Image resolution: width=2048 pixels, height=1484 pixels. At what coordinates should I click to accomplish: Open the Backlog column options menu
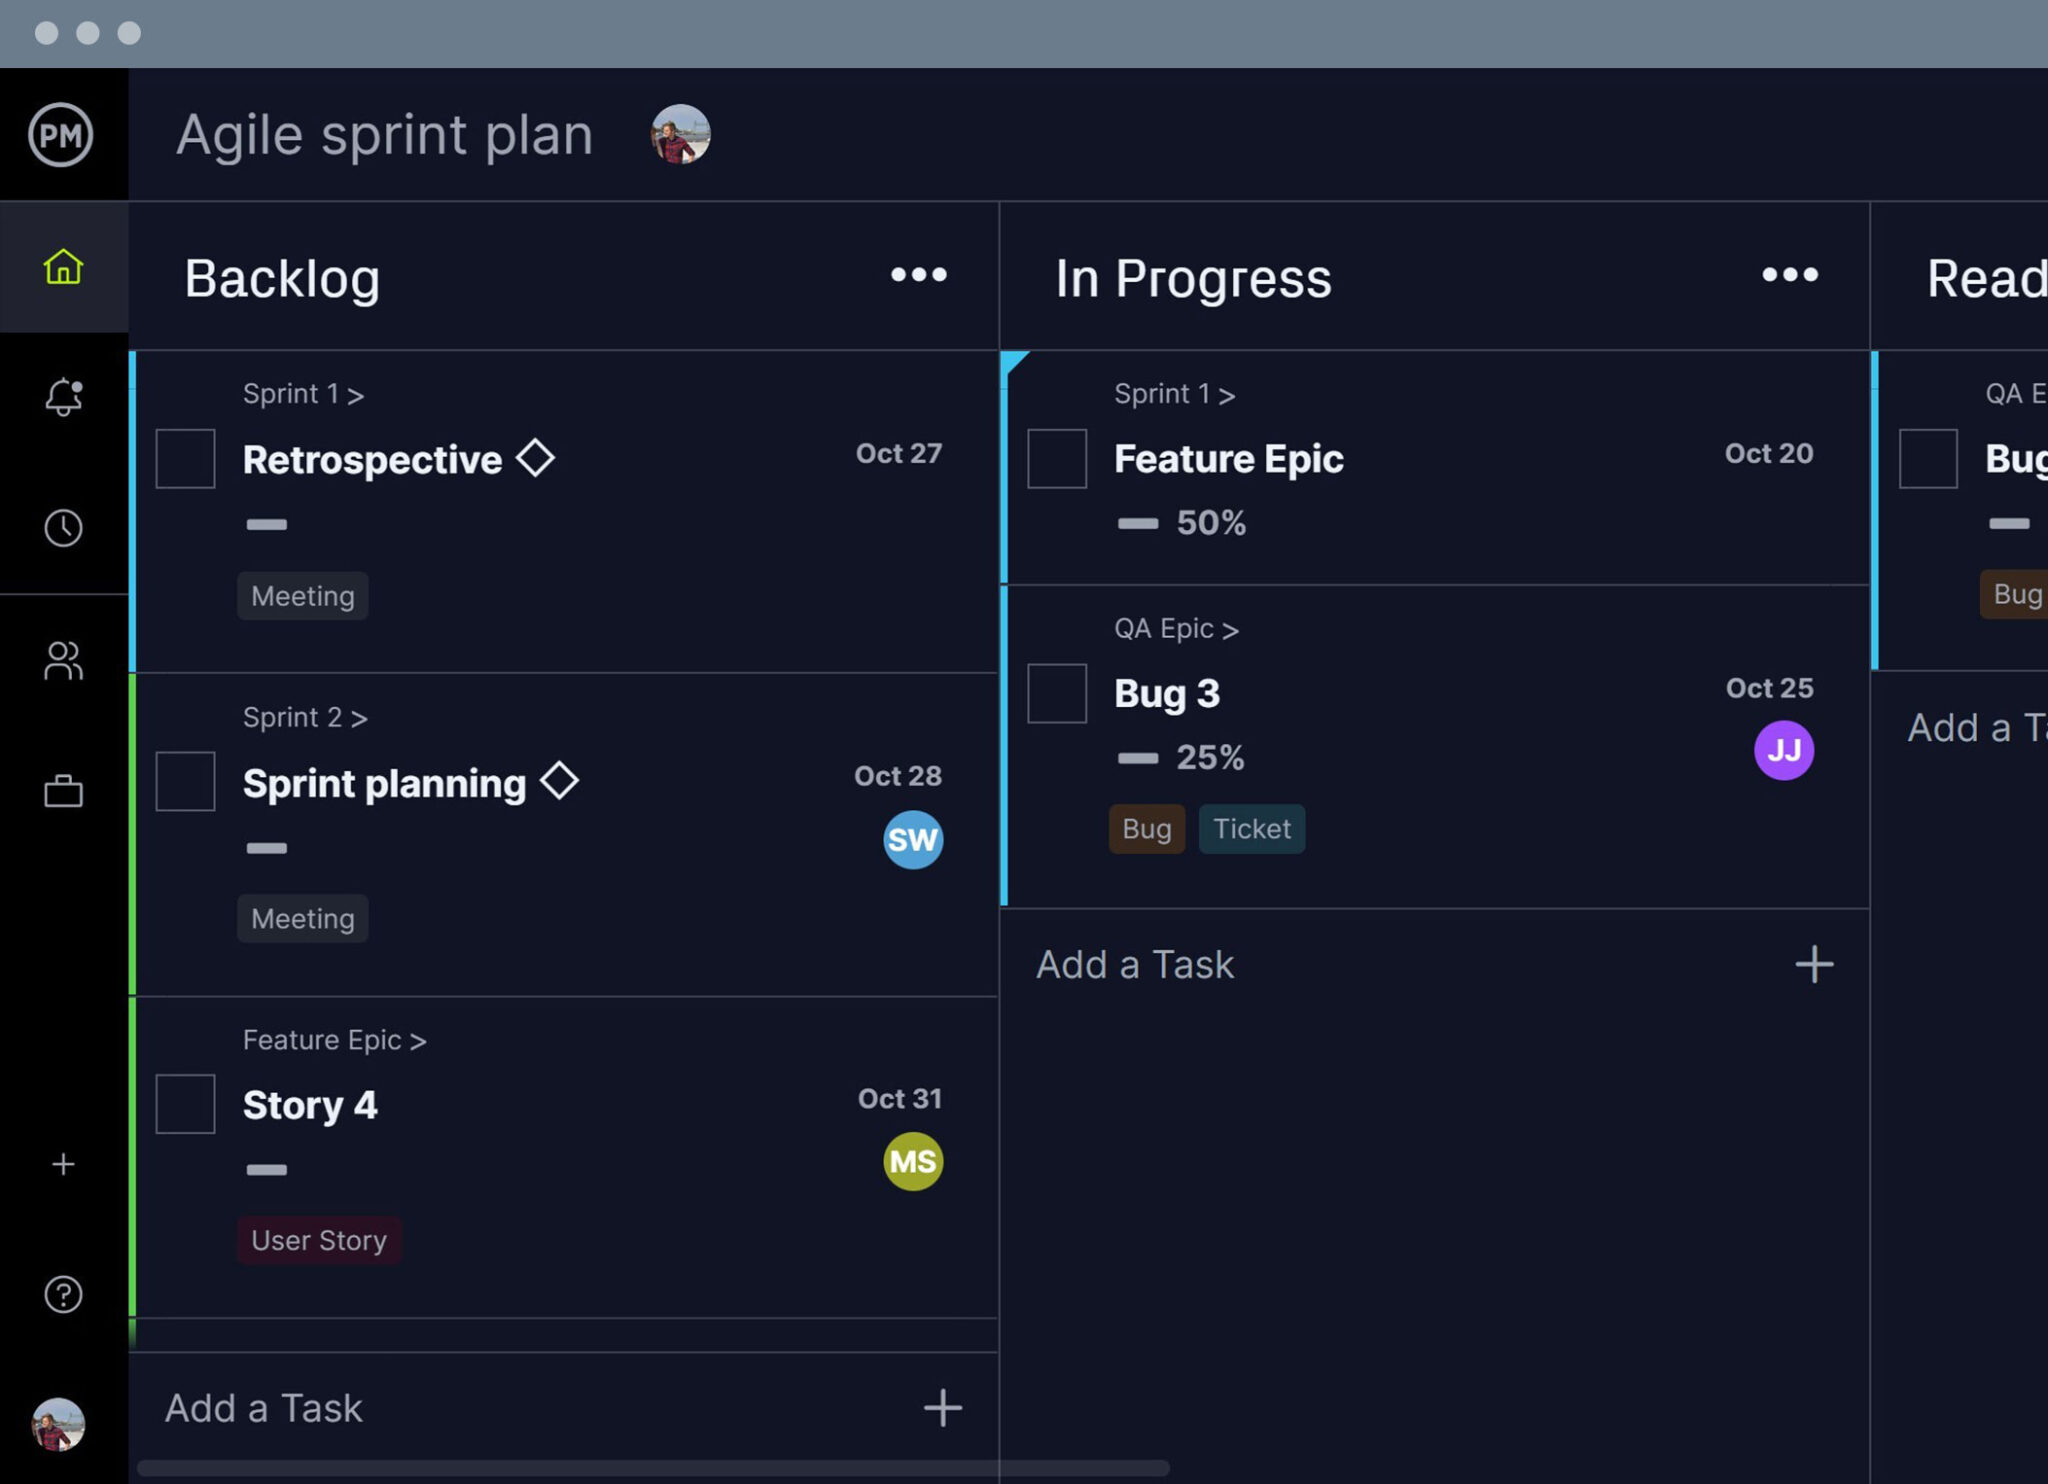click(917, 275)
